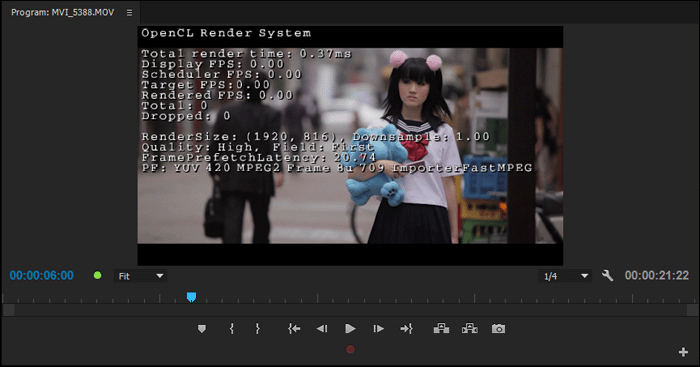Click the Add Marker button
This screenshot has height=367, width=700.
coord(202,329)
